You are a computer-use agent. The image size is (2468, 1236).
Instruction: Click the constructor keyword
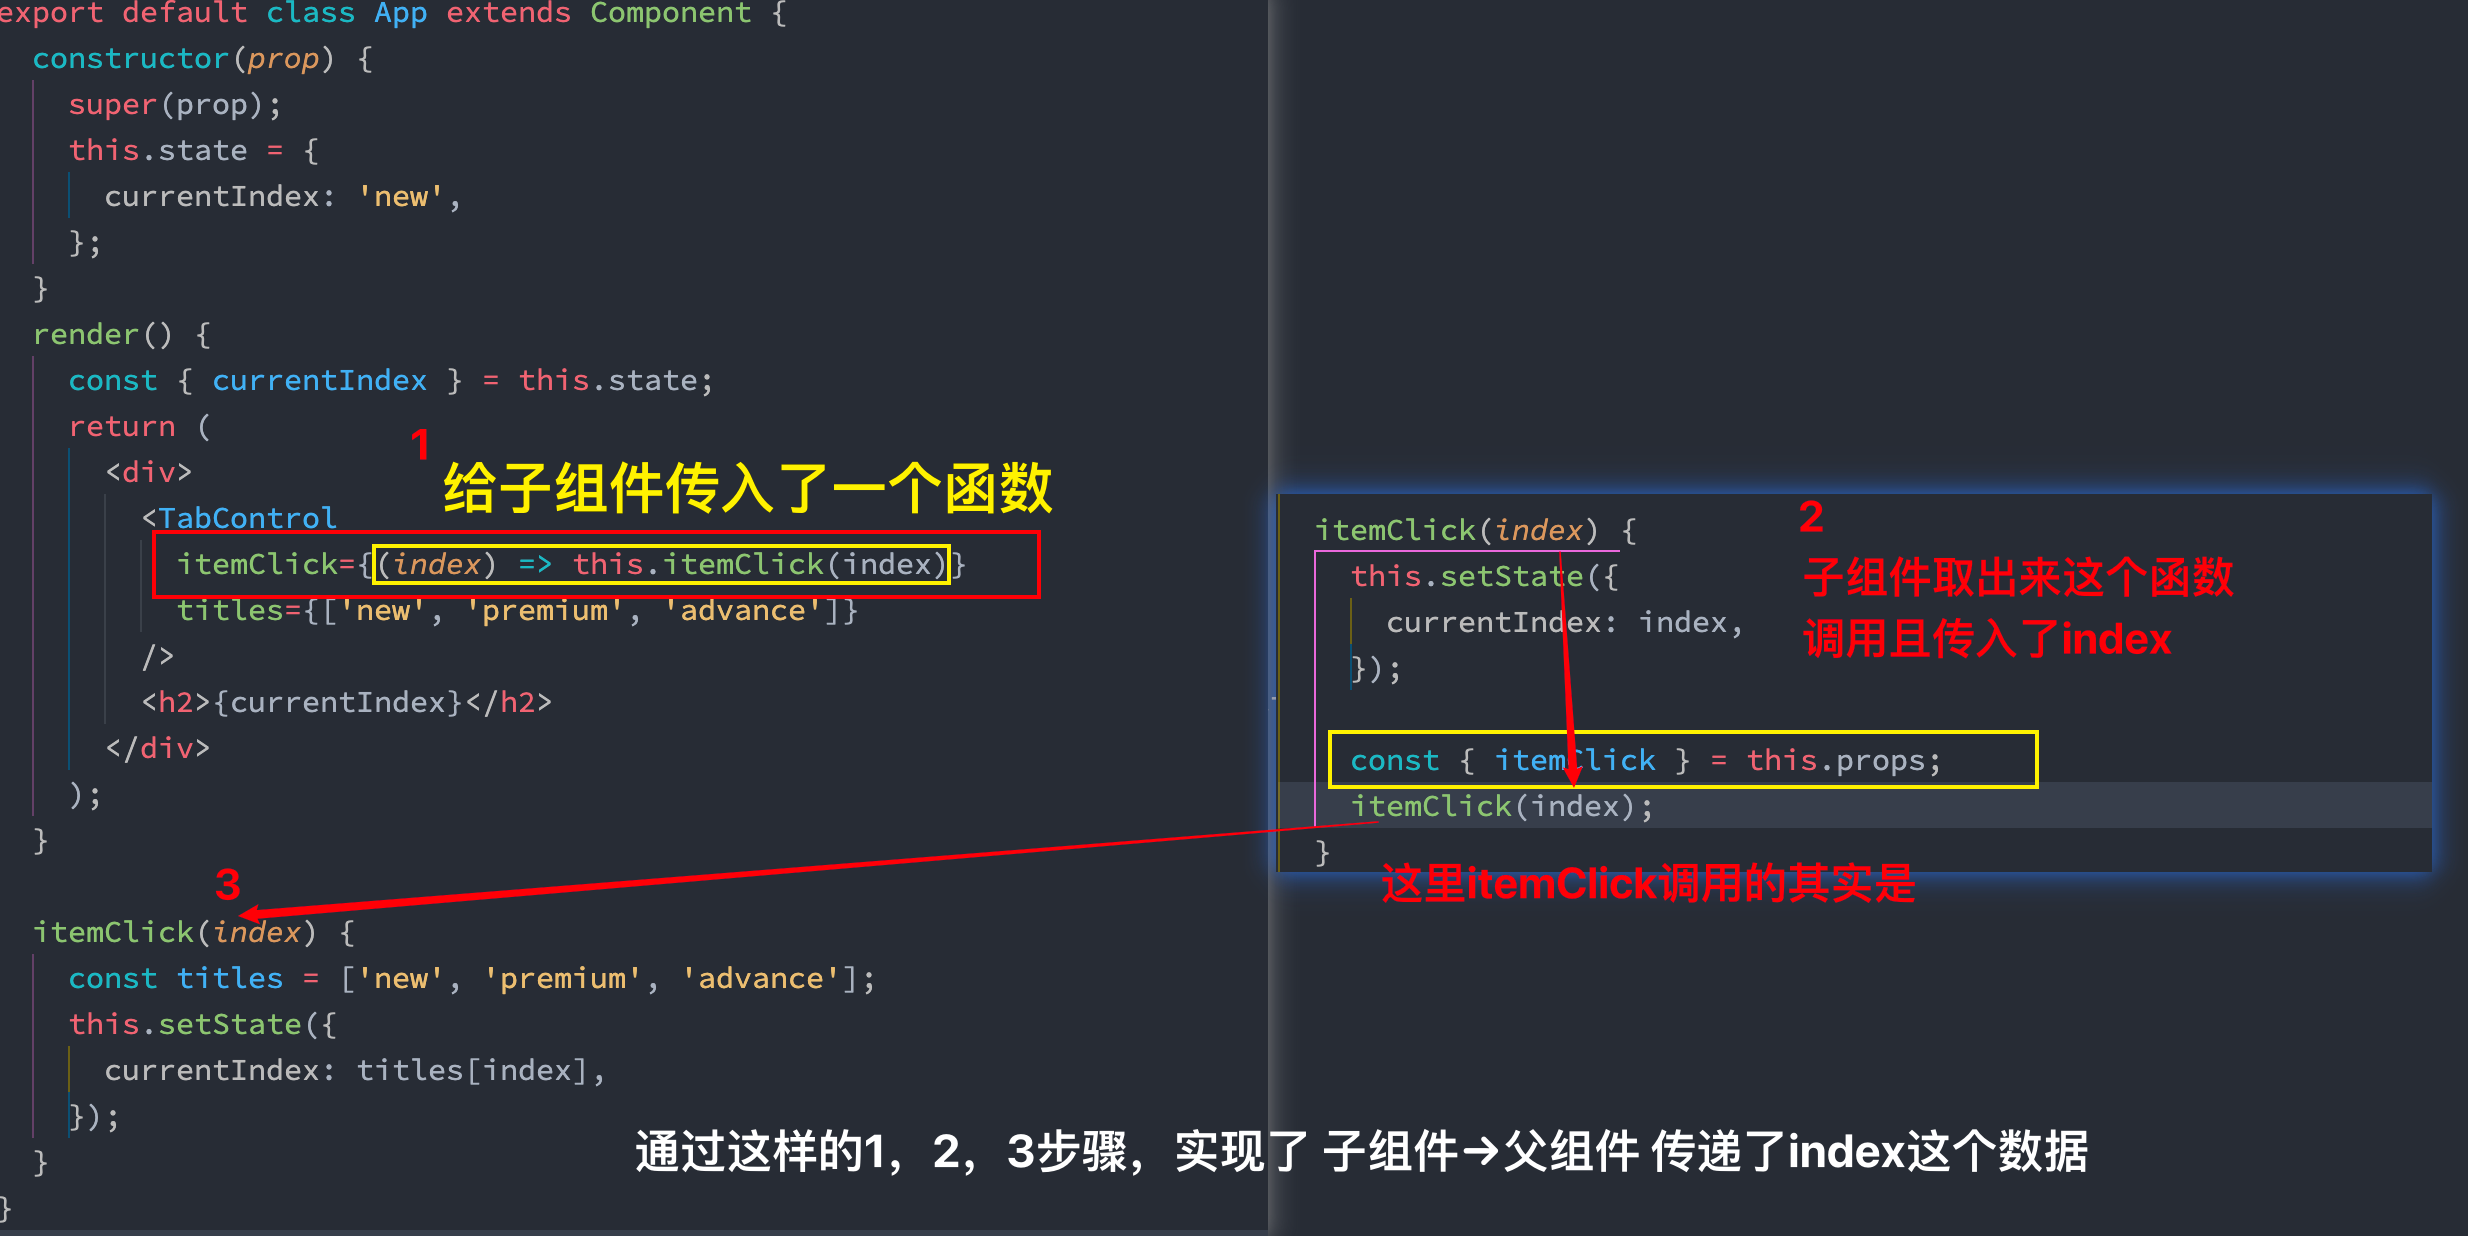click(x=130, y=59)
